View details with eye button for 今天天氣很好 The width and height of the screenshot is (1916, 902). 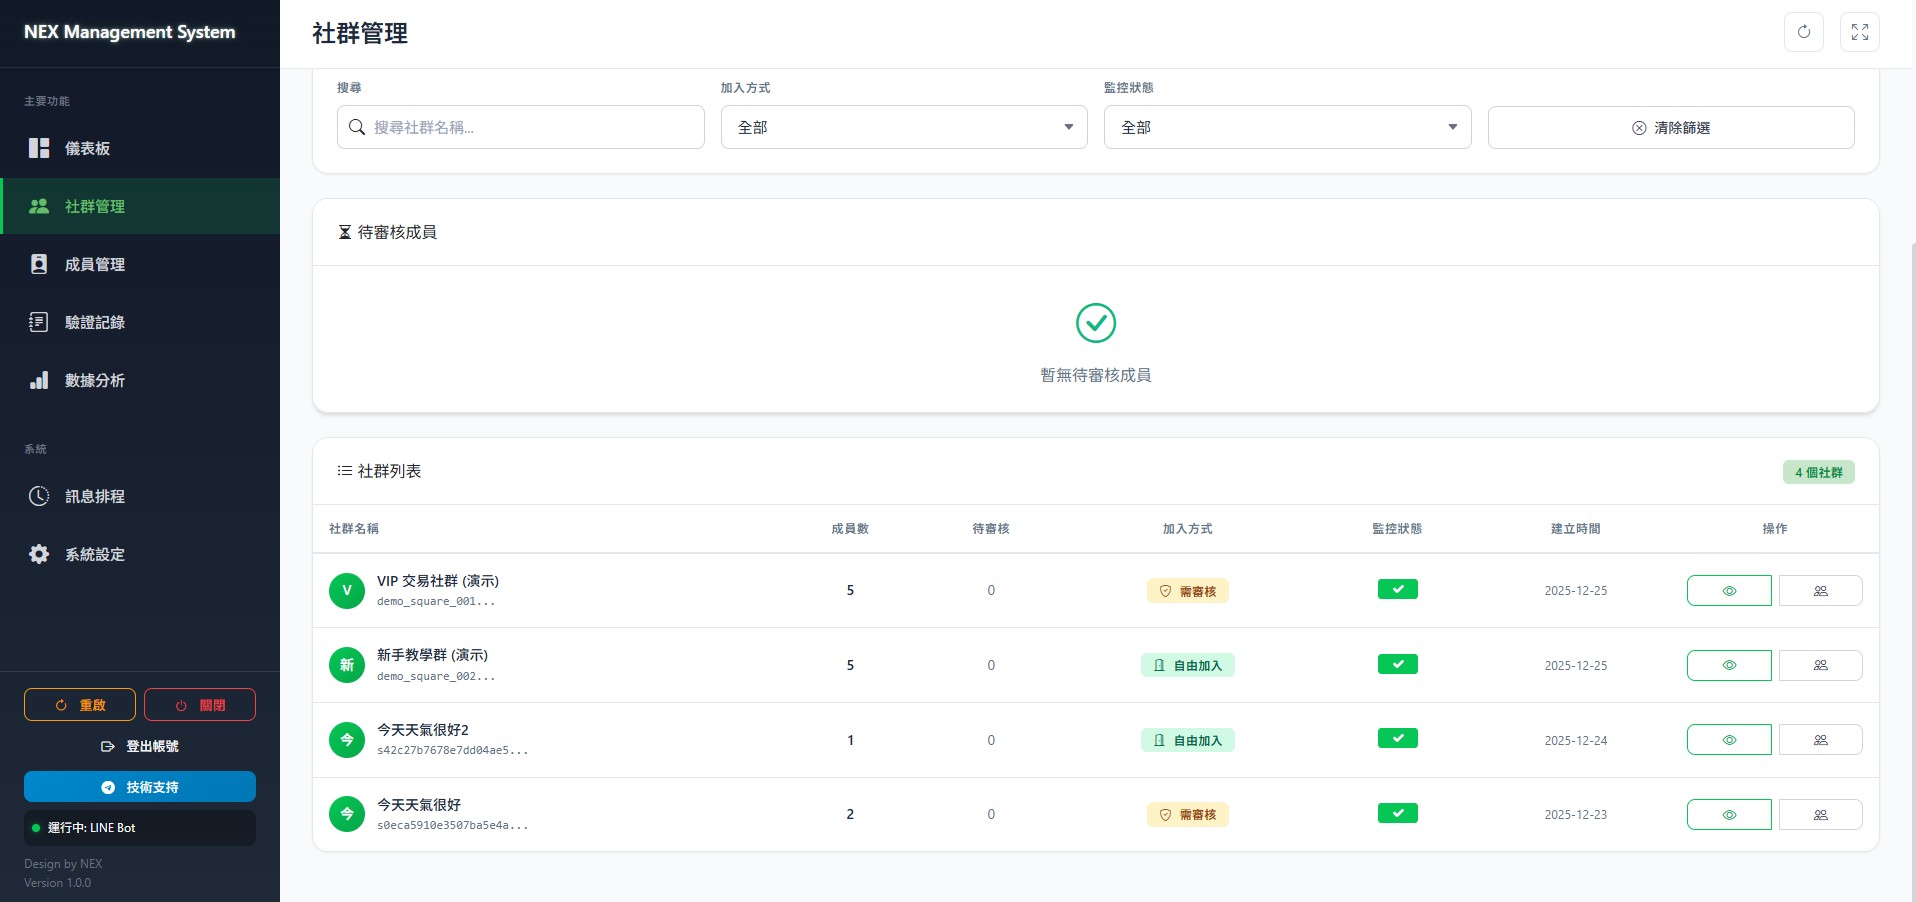1728,815
